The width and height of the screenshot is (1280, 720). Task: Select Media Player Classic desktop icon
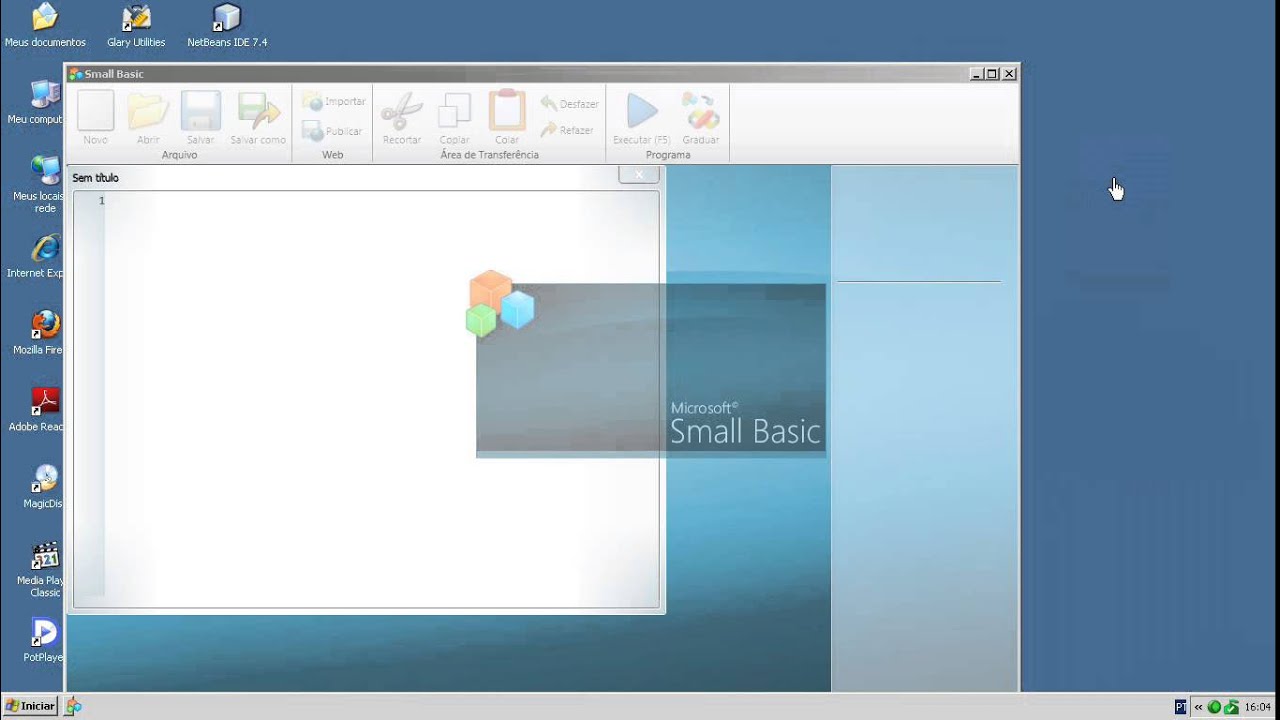tap(42, 570)
